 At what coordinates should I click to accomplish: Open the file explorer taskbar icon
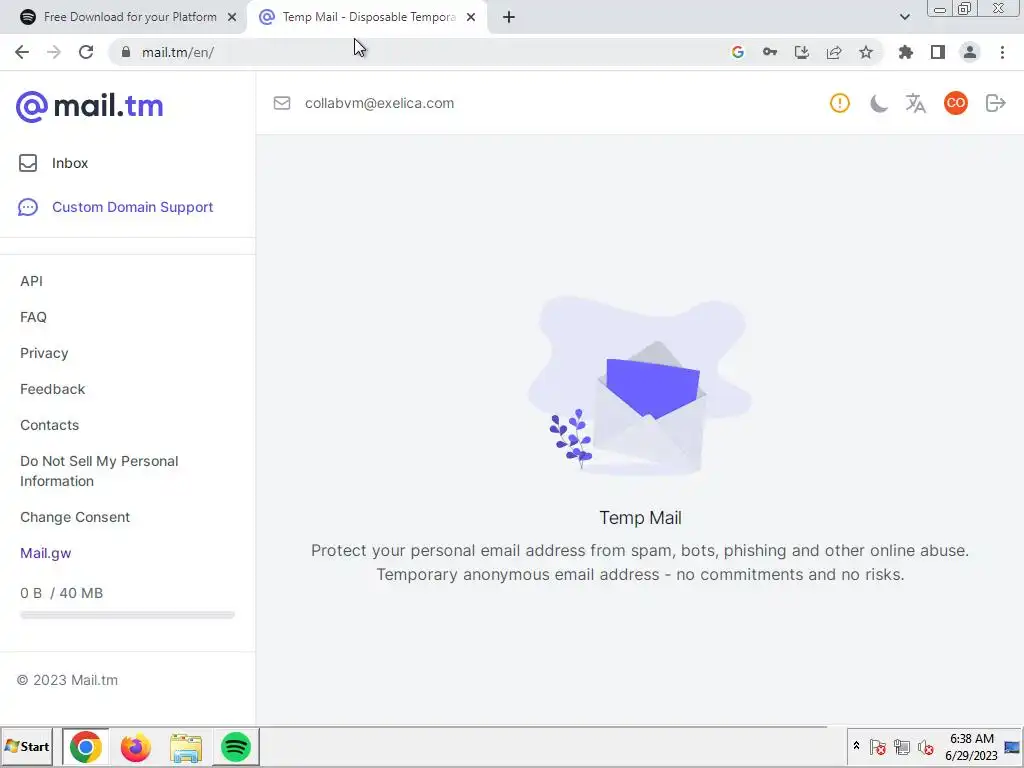pos(186,746)
